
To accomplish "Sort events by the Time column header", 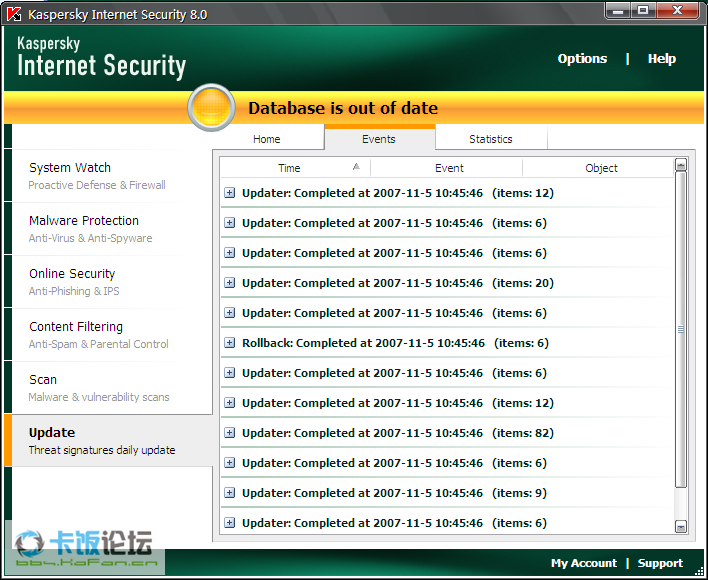I will (295, 168).
